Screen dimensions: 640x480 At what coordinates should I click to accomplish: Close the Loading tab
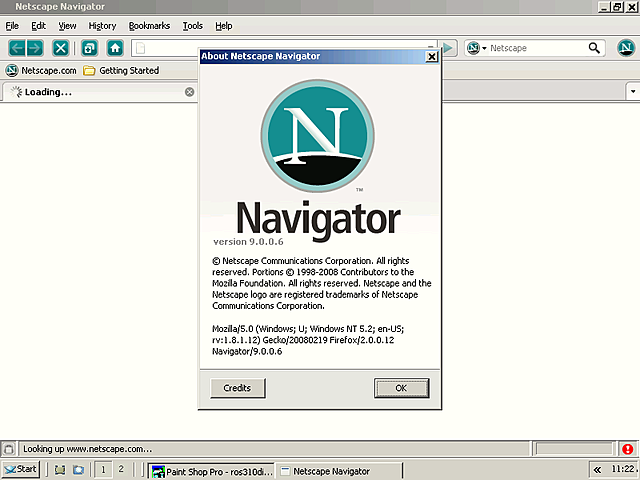tap(189, 92)
